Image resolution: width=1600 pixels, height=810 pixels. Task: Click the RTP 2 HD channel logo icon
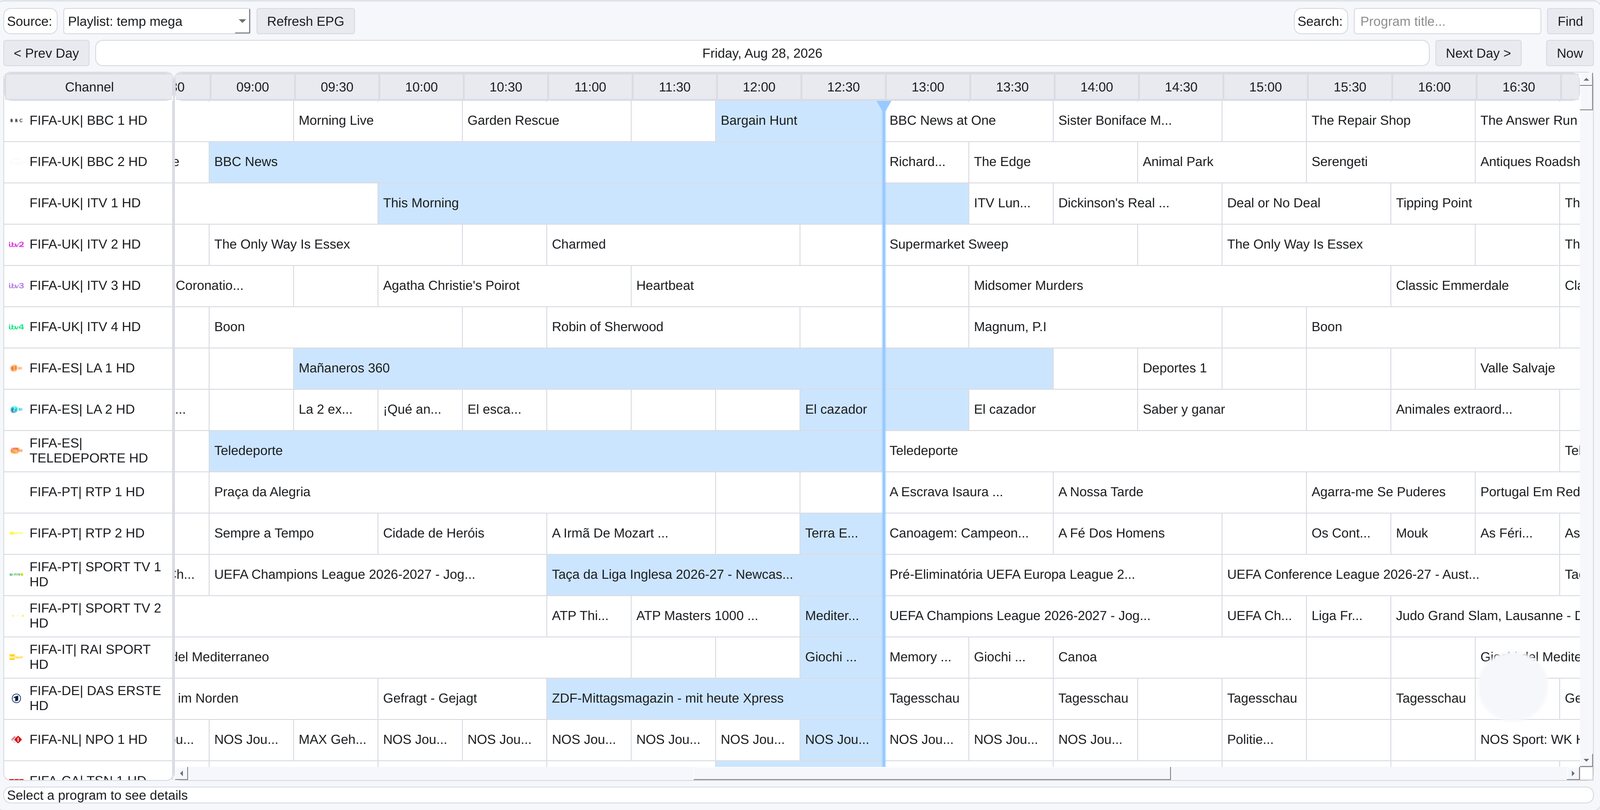[16, 533]
